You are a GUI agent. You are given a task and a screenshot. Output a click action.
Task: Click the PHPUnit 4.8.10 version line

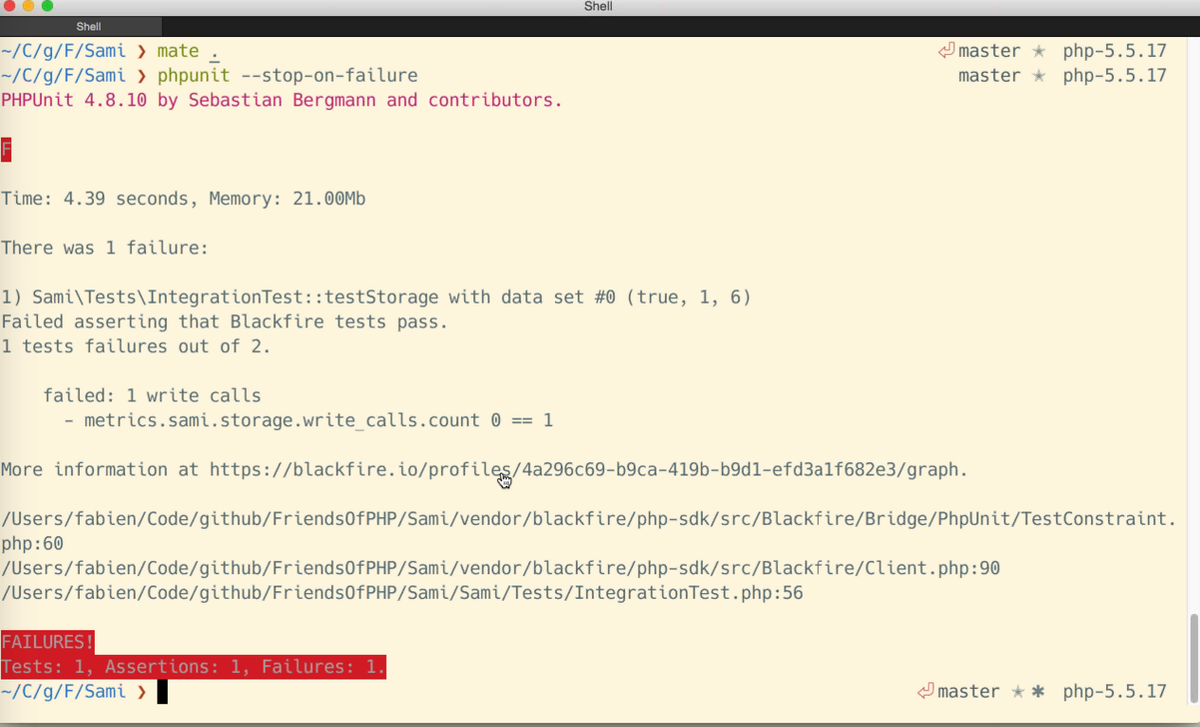(x=281, y=100)
